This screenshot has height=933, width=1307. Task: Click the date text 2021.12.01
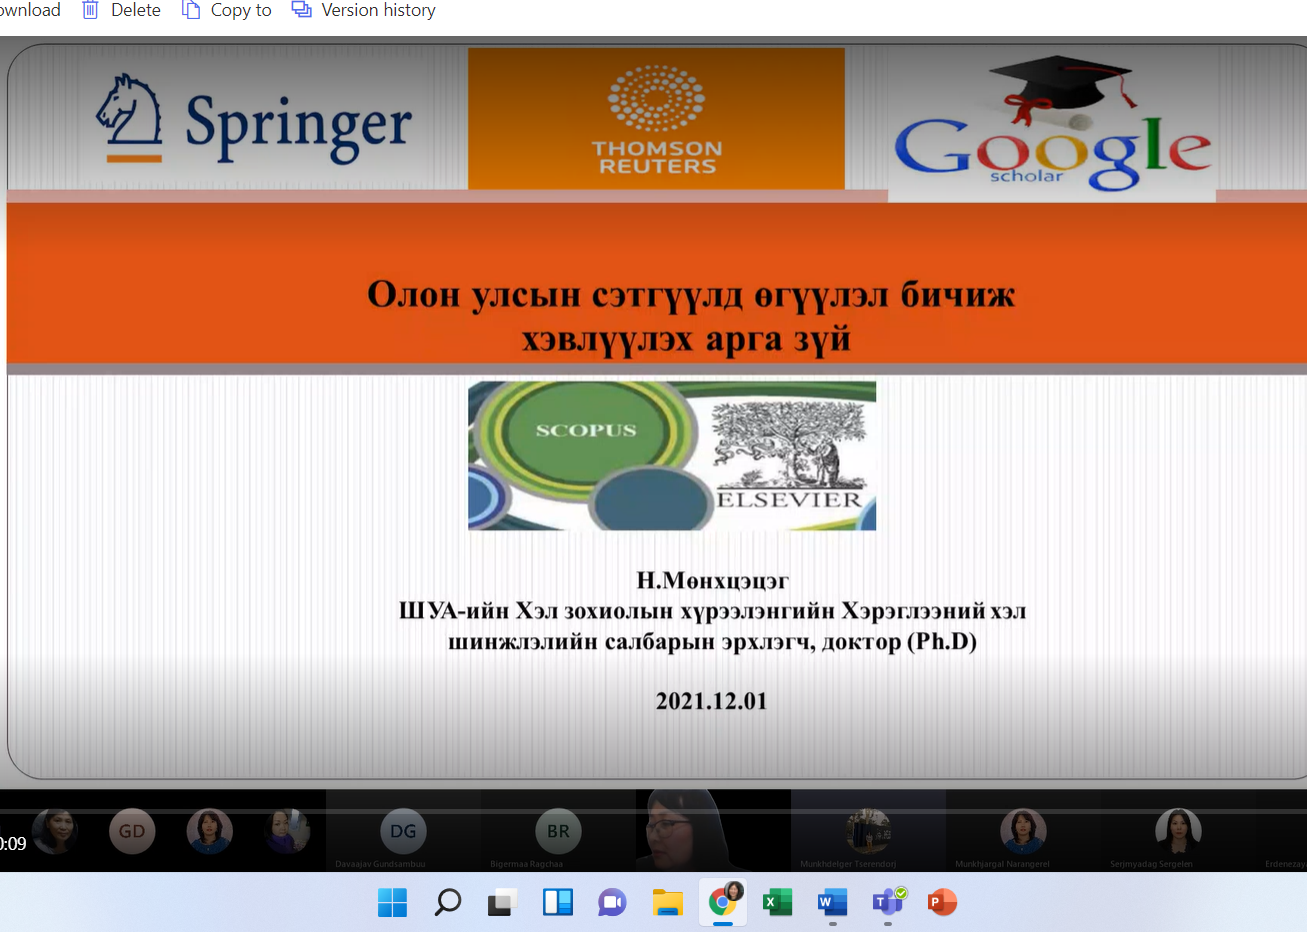[x=711, y=701]
